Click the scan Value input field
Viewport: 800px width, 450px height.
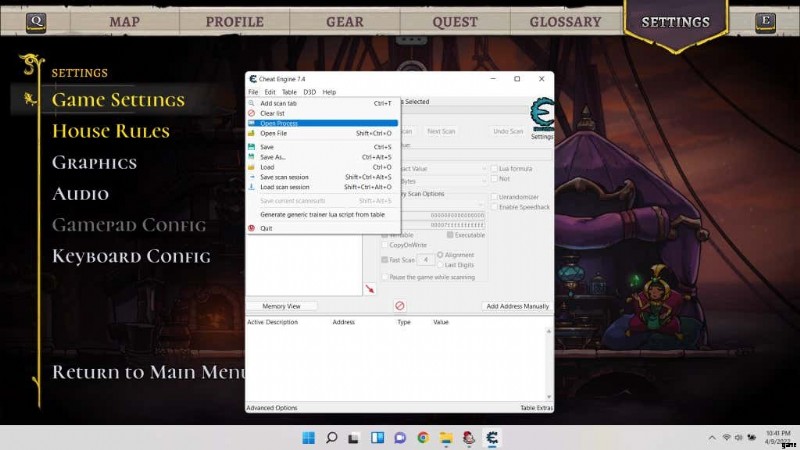(477, 154)
